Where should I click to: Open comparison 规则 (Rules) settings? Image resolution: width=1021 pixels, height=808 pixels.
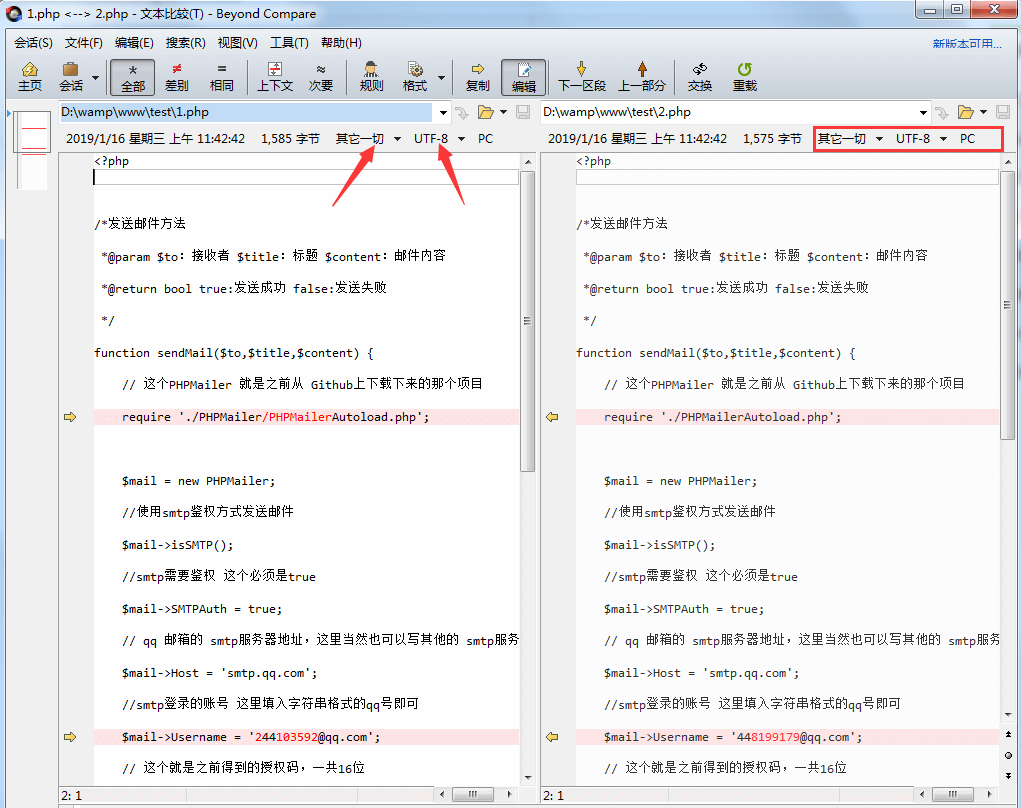(x=369, y=77)
